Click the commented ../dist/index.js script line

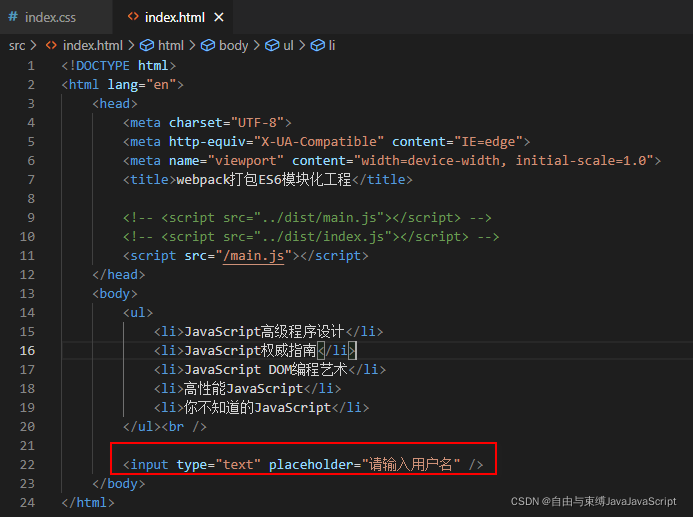311,237
